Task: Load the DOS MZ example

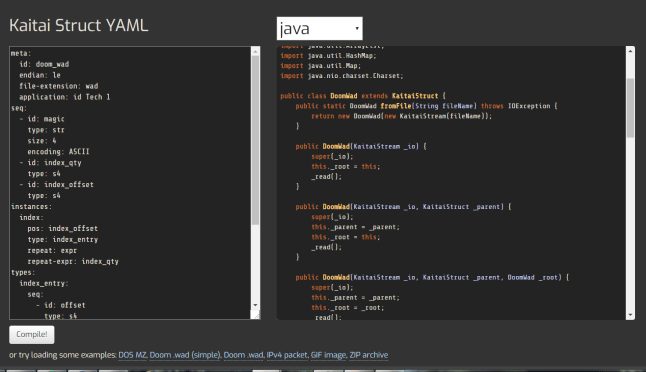Action: click(132, 355)
